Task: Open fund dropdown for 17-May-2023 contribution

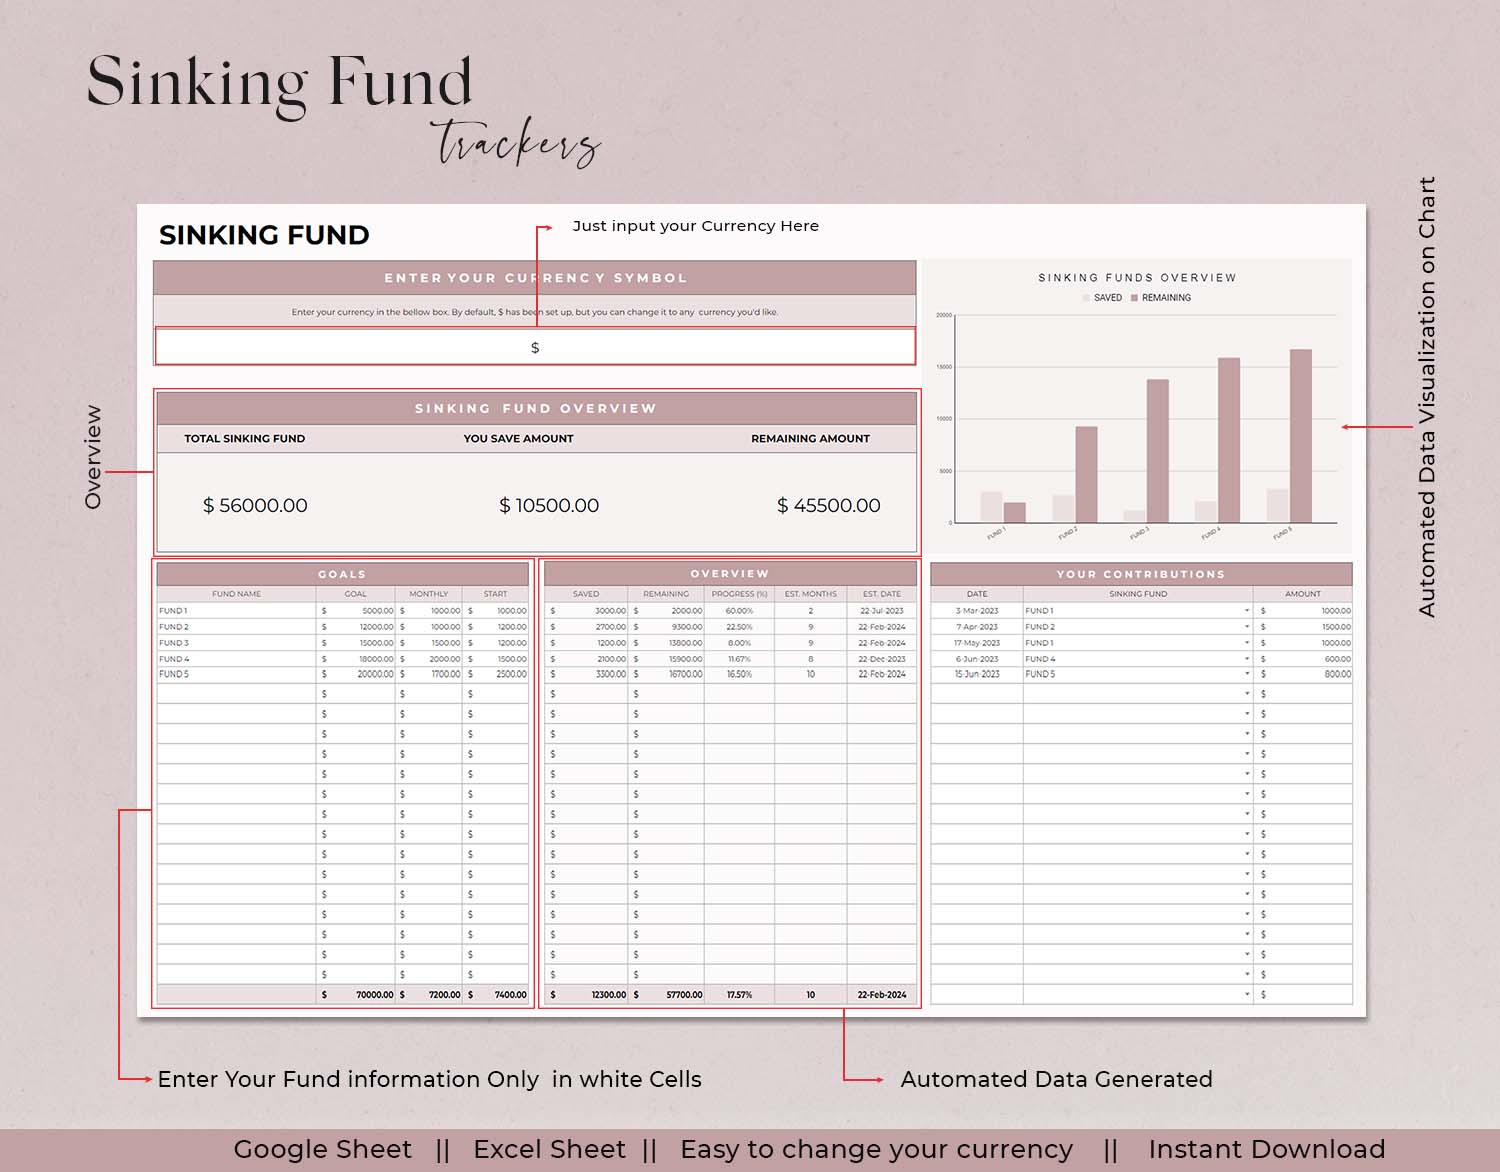Action: coord(1247,643)
